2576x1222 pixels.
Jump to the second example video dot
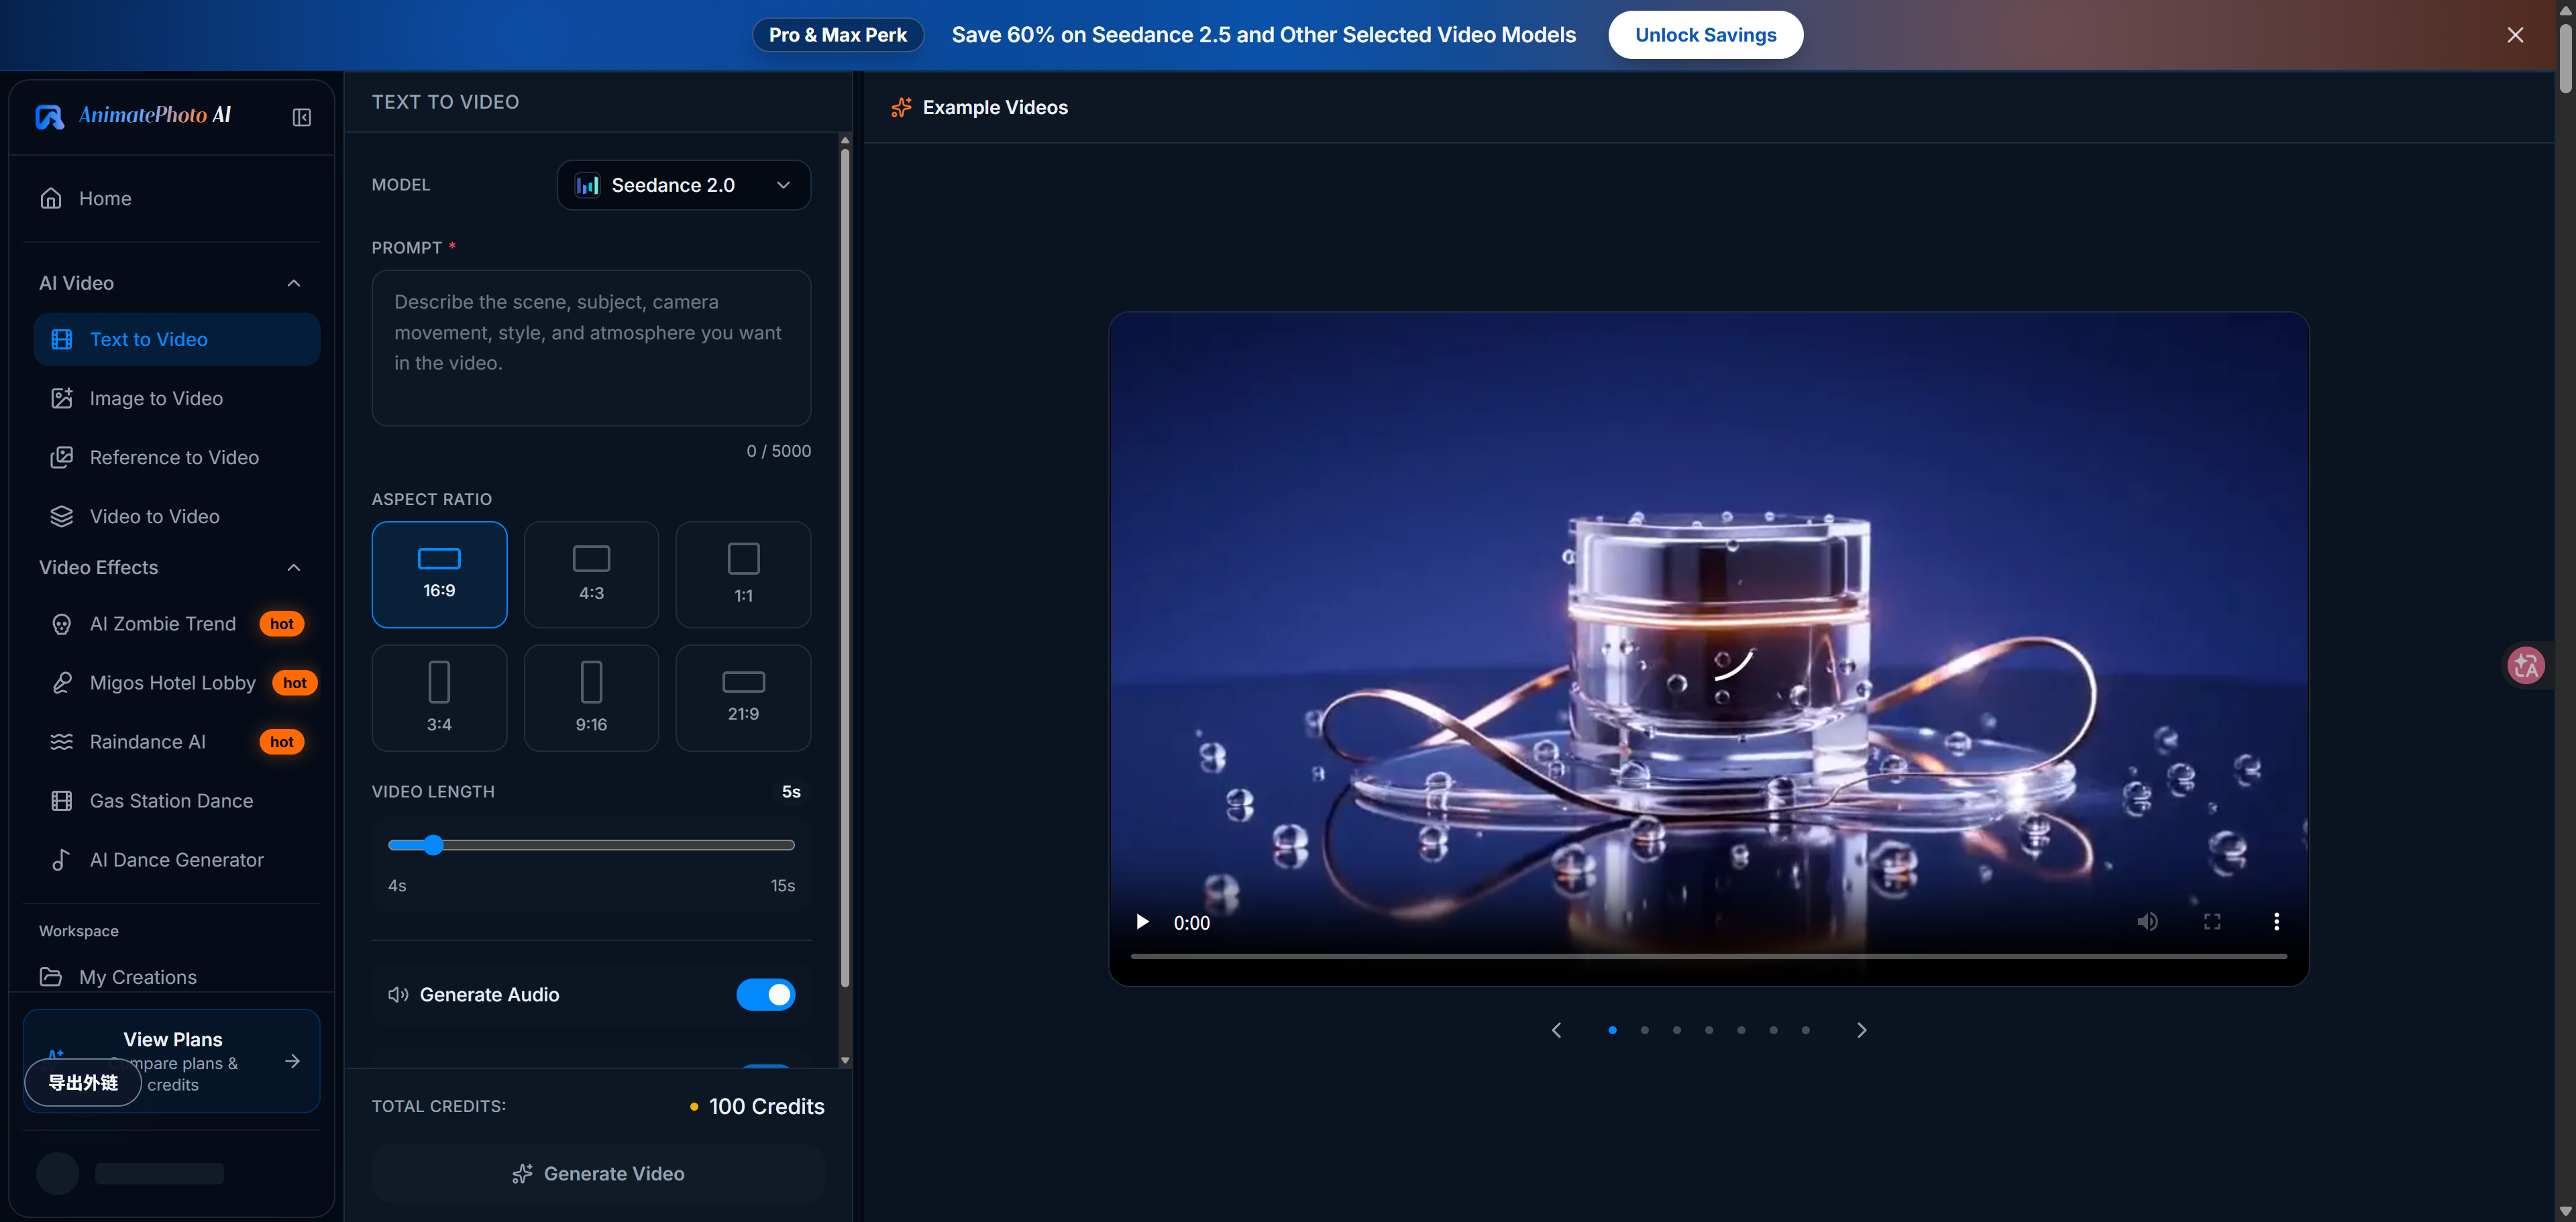click(1644, 1030)
